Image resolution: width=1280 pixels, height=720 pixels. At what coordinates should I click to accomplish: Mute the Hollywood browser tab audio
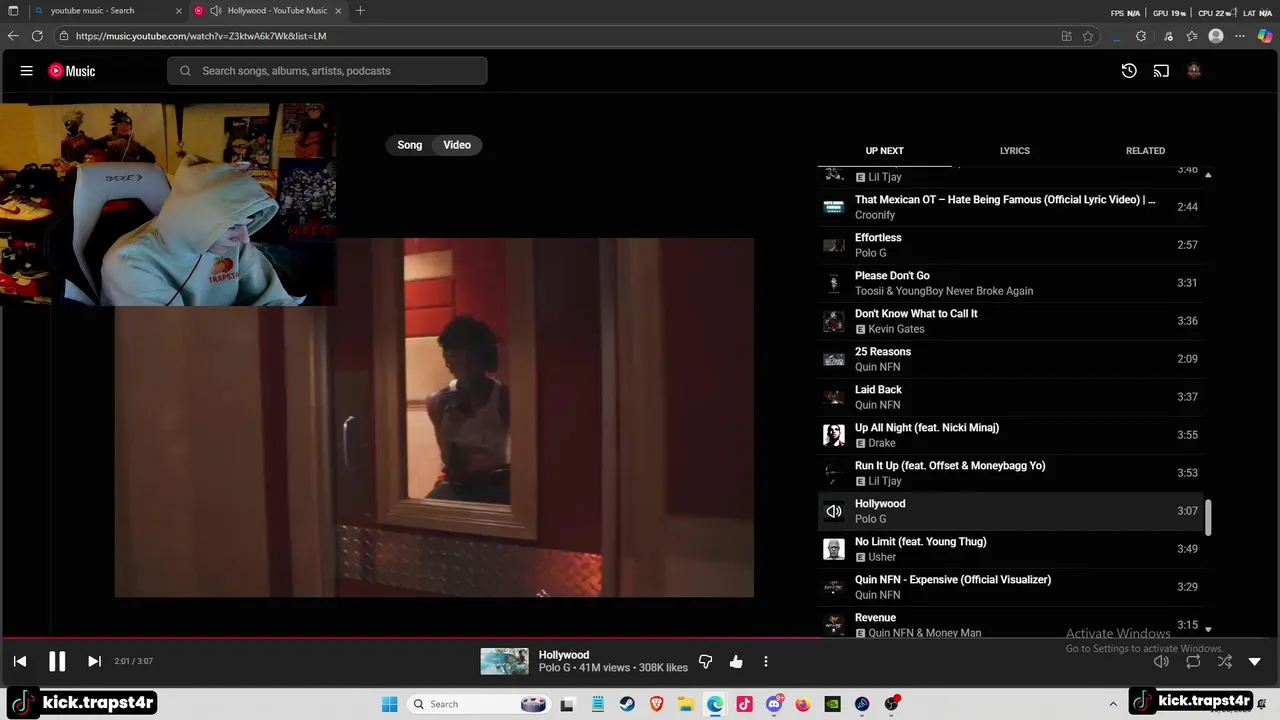(216, 11)
